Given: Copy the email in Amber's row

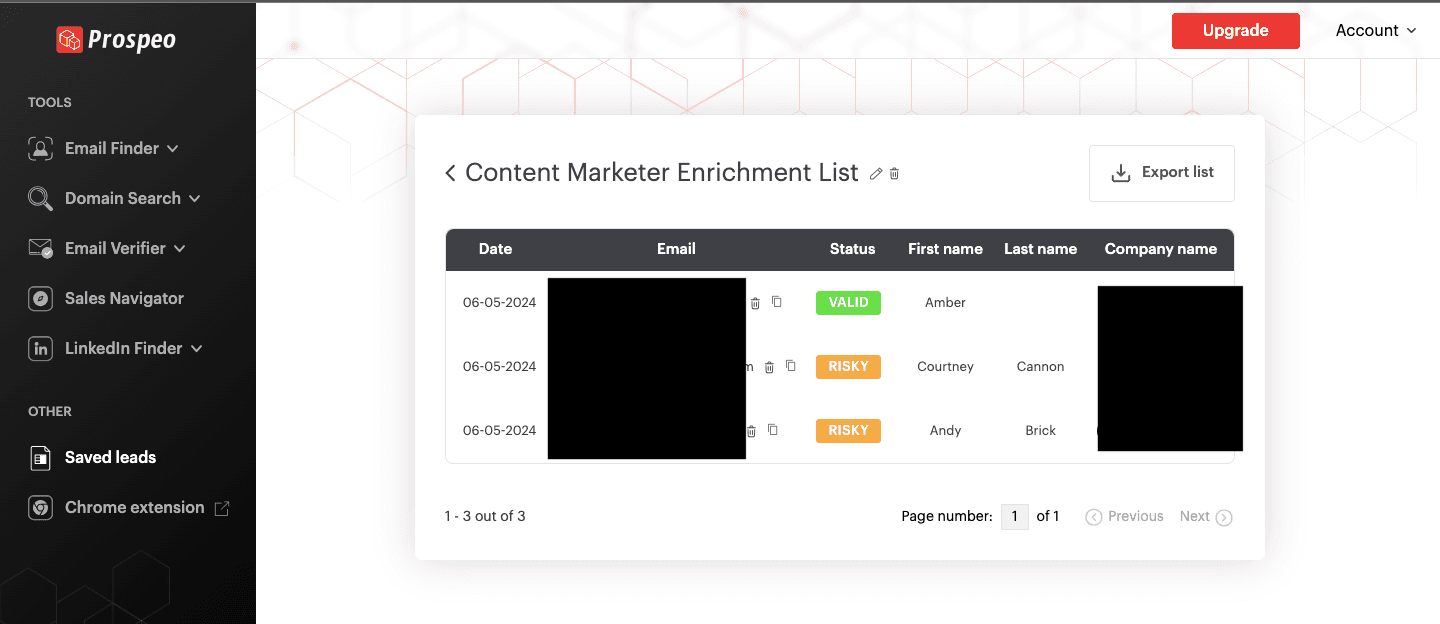Looking at the screenshot, I should tap(776, 302).
